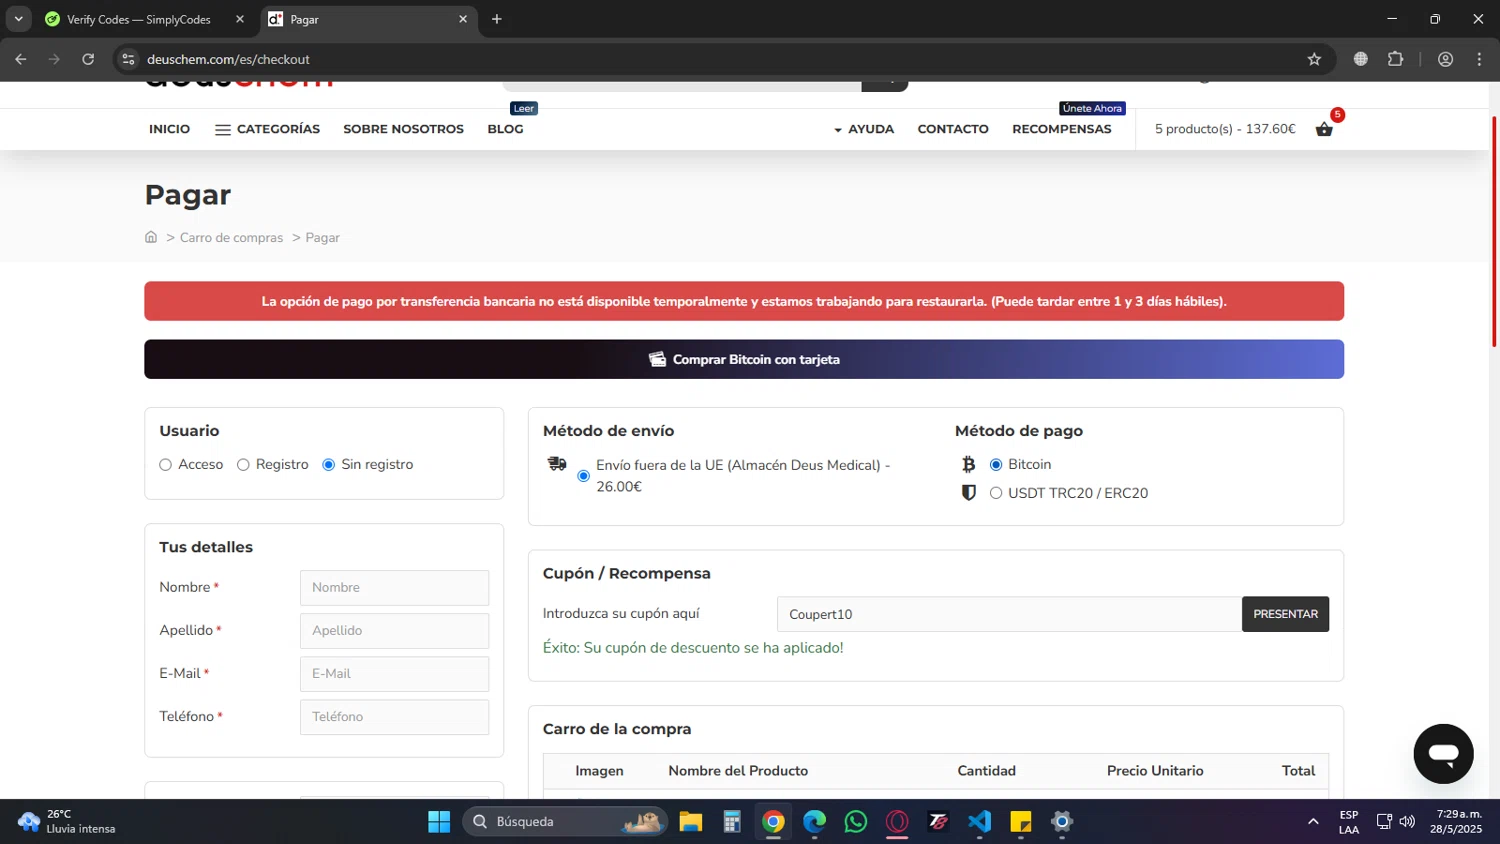The image size is (1500, 844).
Task: Click the shipping truck icon
Action: [x=557, y=464]
